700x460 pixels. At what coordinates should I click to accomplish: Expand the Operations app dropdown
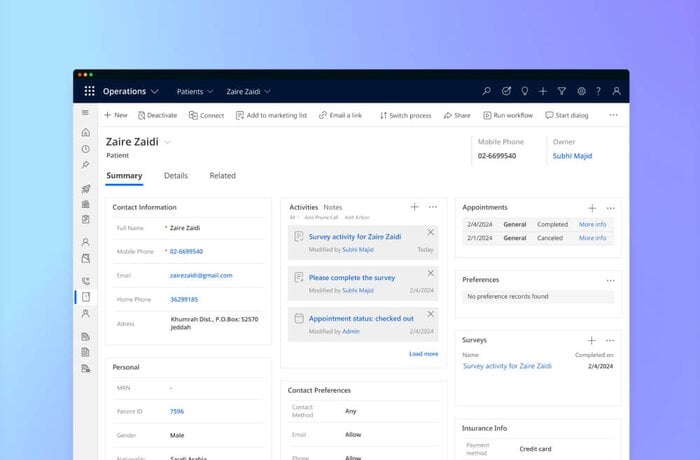(x=131, y=91)
